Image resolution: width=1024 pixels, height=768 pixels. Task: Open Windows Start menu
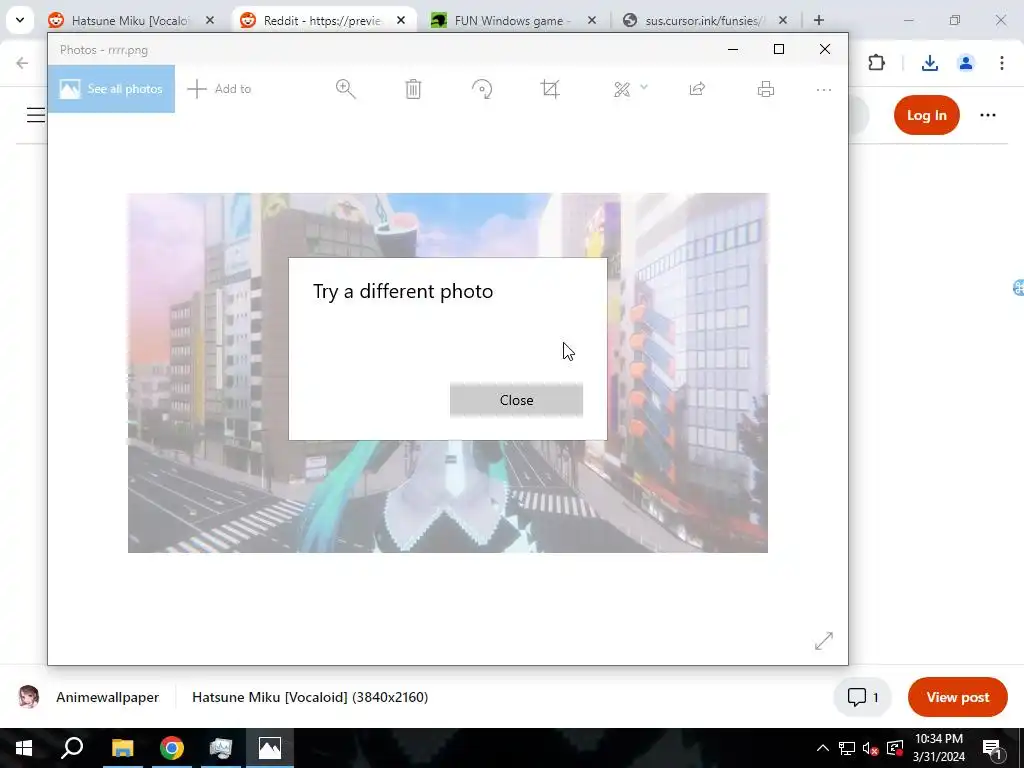tap(24, 748)
